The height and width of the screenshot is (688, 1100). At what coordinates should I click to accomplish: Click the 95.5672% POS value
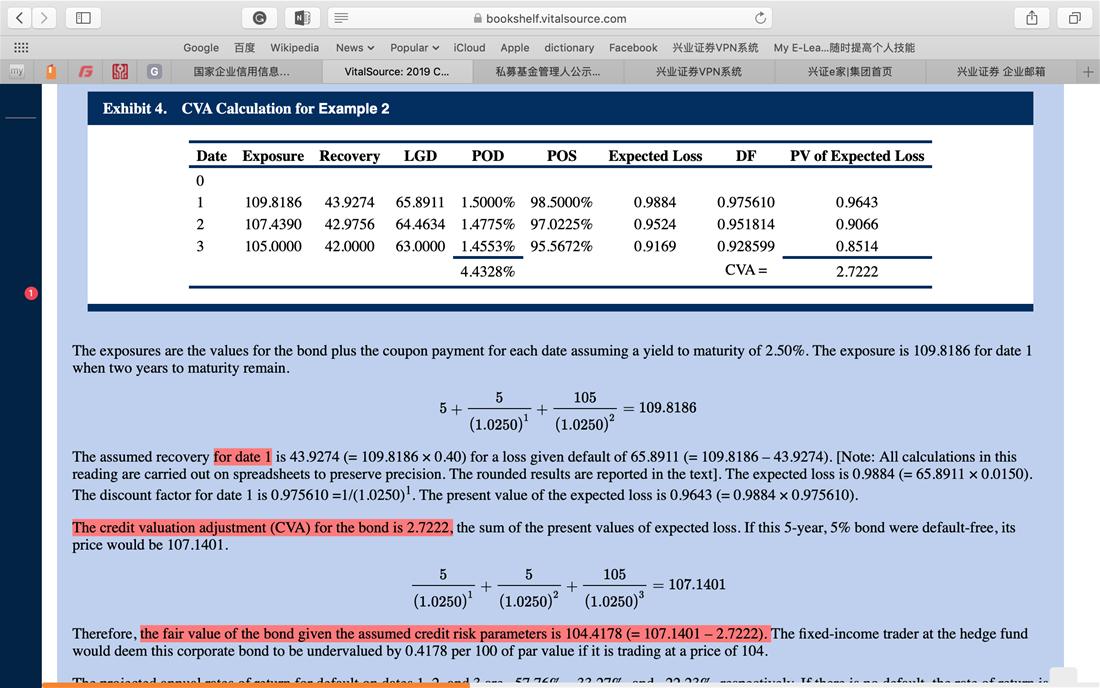(x=561, y=247)
